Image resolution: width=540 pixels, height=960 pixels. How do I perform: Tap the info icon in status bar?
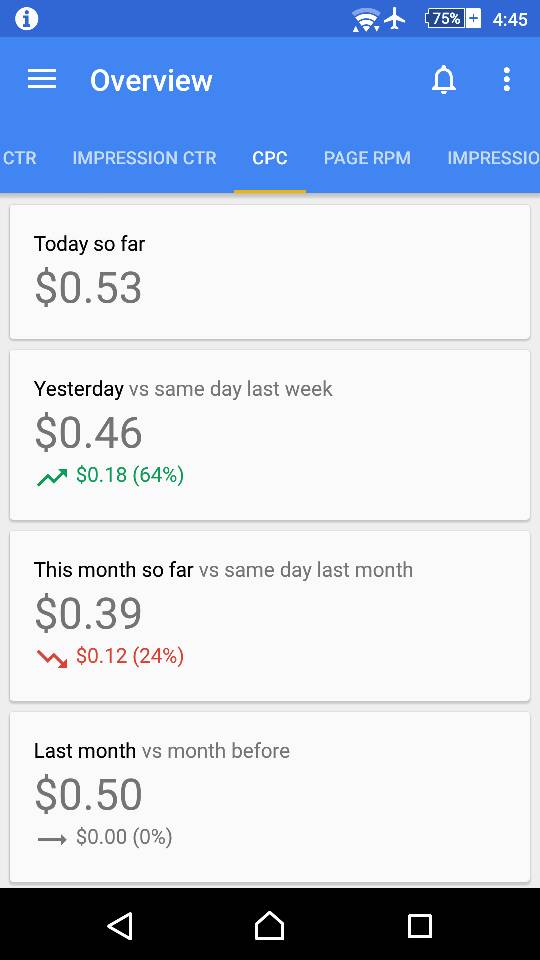[x=26, y=18]
